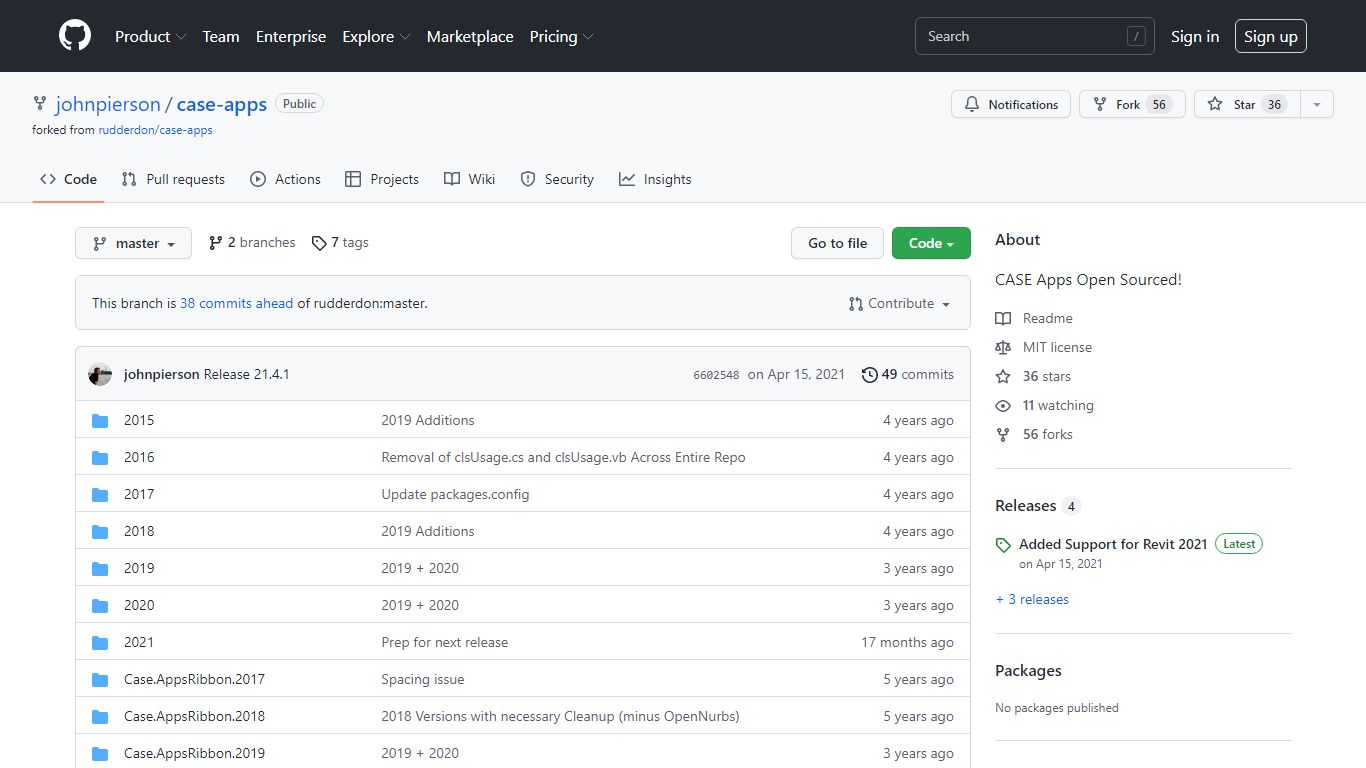Open the rudderdon/case-apps fork source link
1366x768 pixels.
tap(155, 130)
